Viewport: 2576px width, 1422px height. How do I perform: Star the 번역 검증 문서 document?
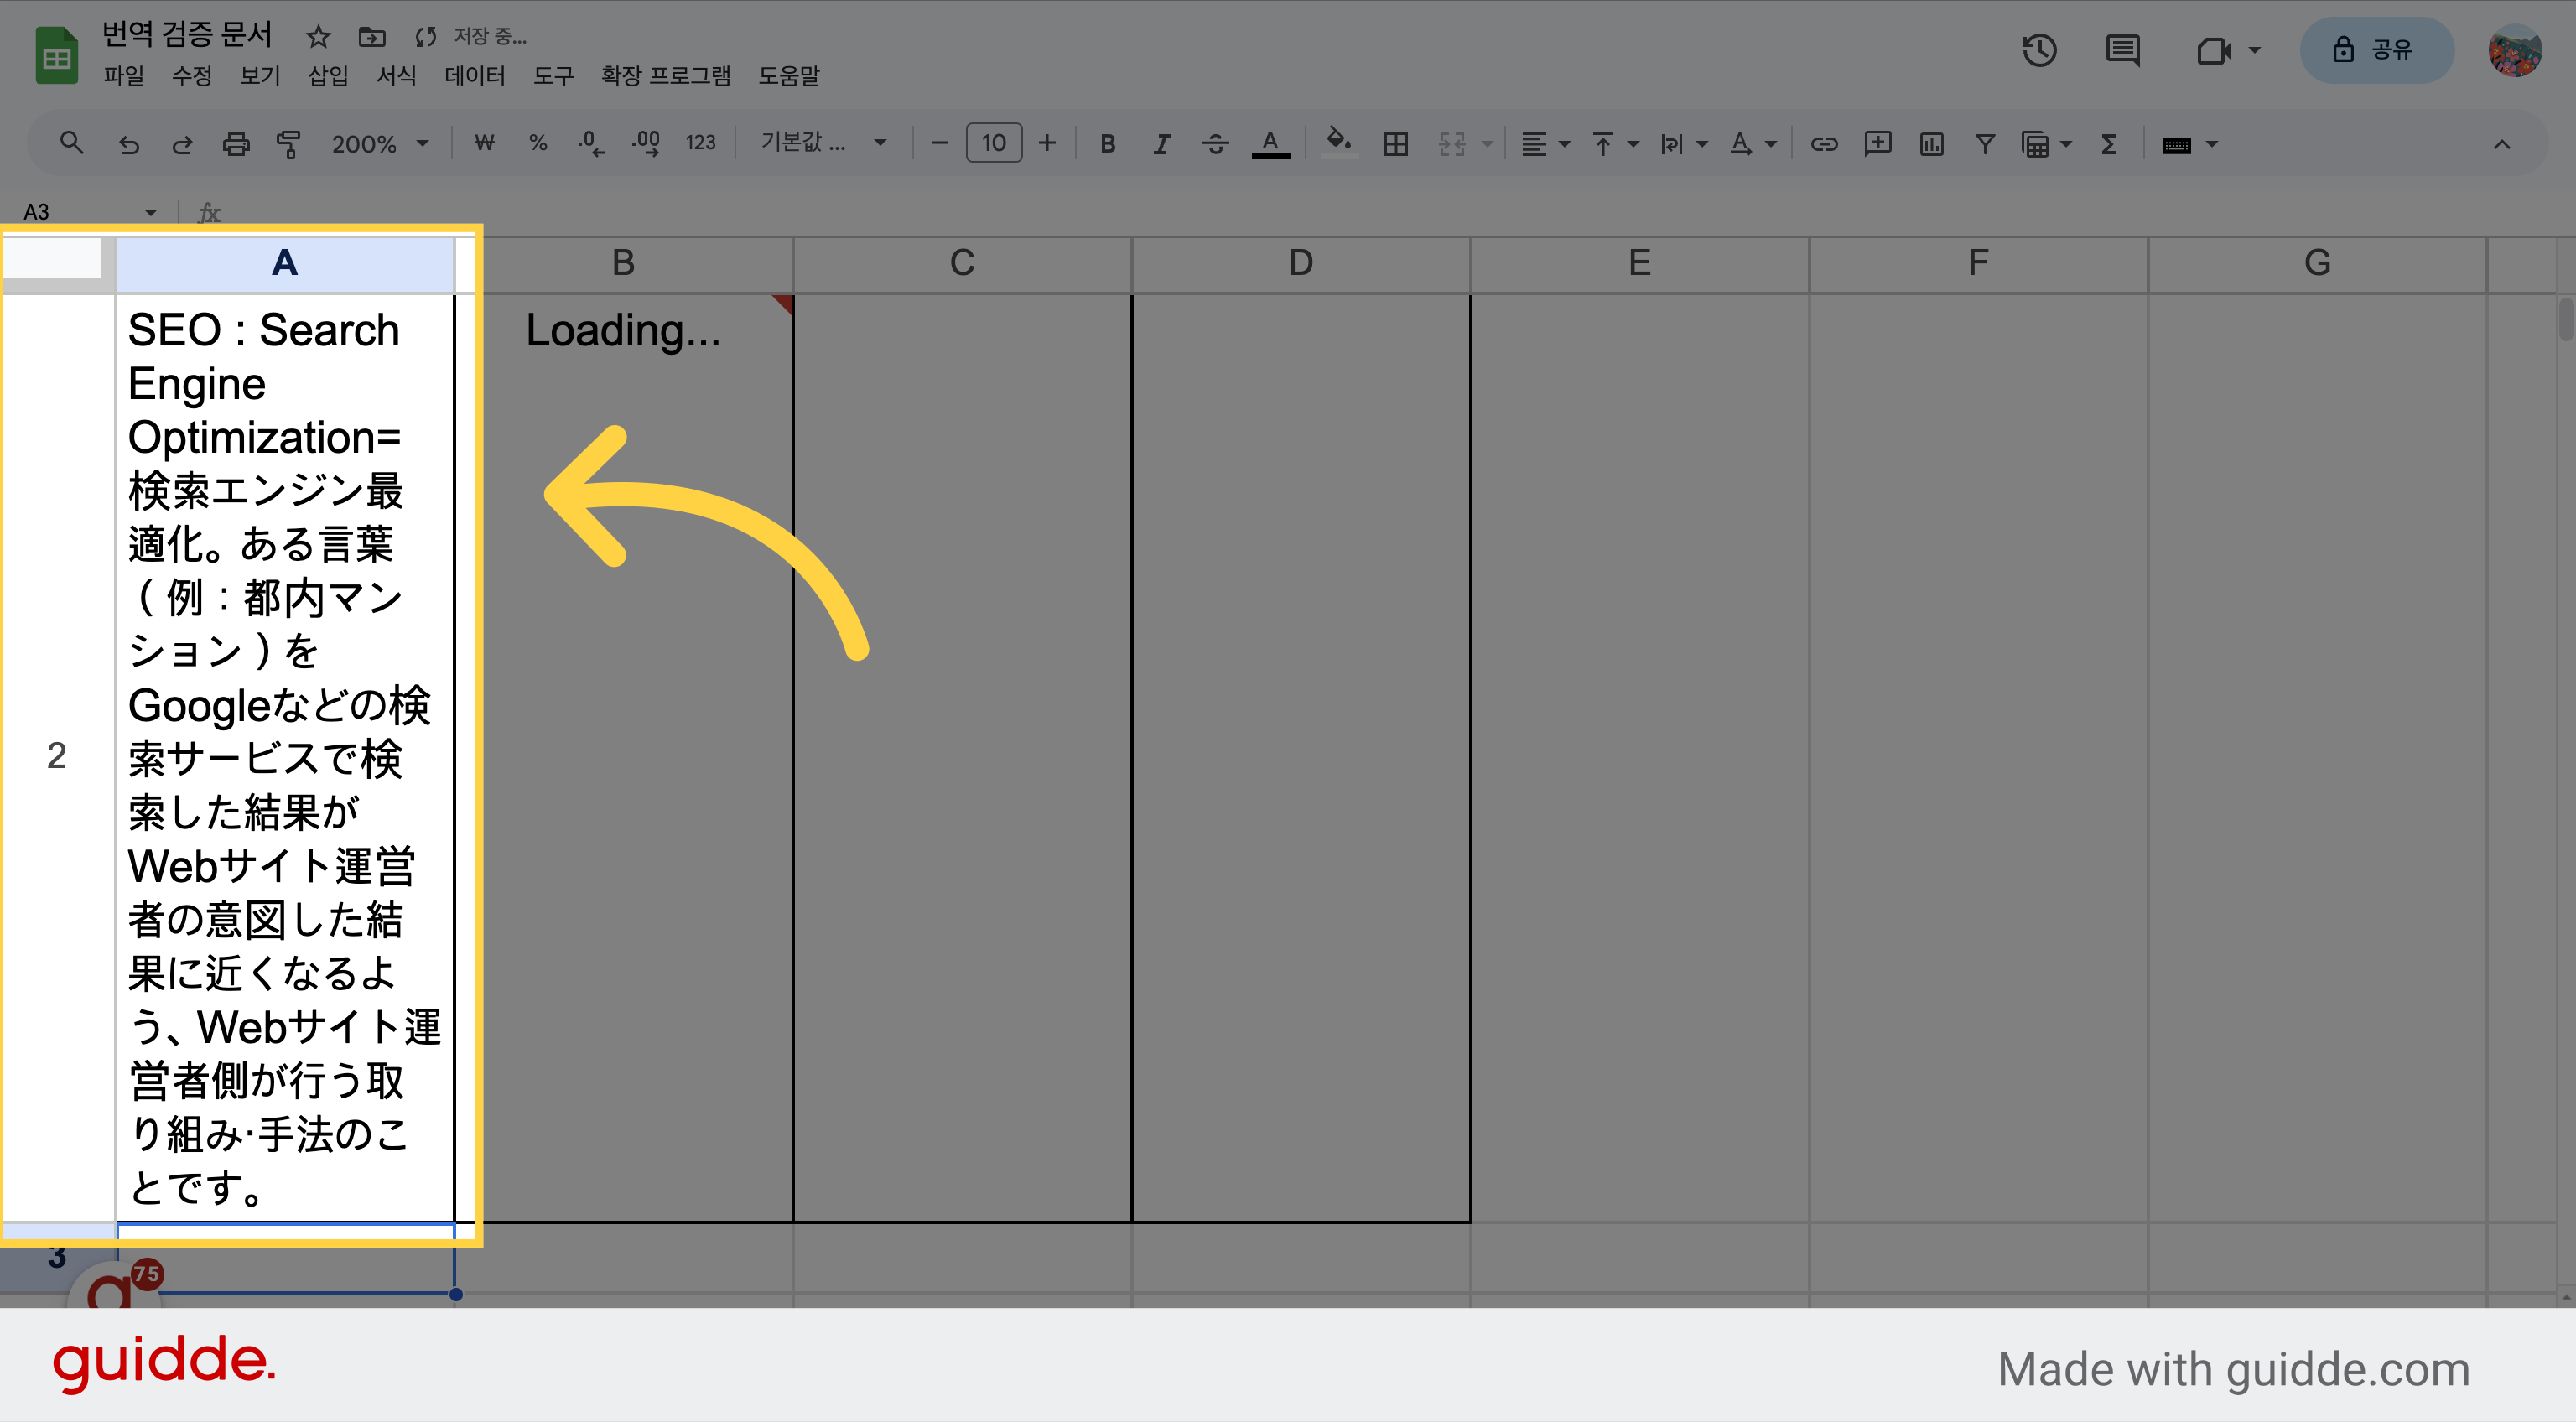tap(318, 37)
